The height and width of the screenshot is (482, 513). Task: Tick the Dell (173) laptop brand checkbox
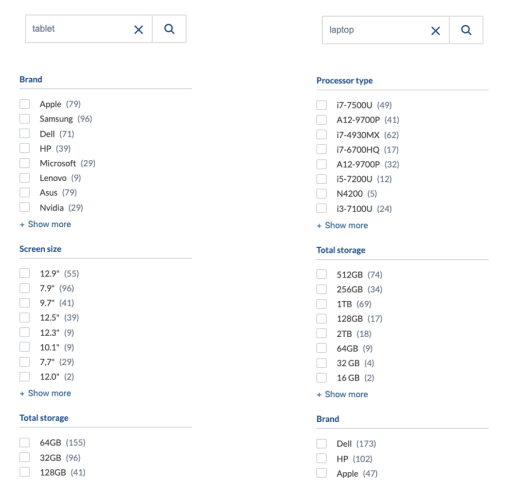coord(321,444)
